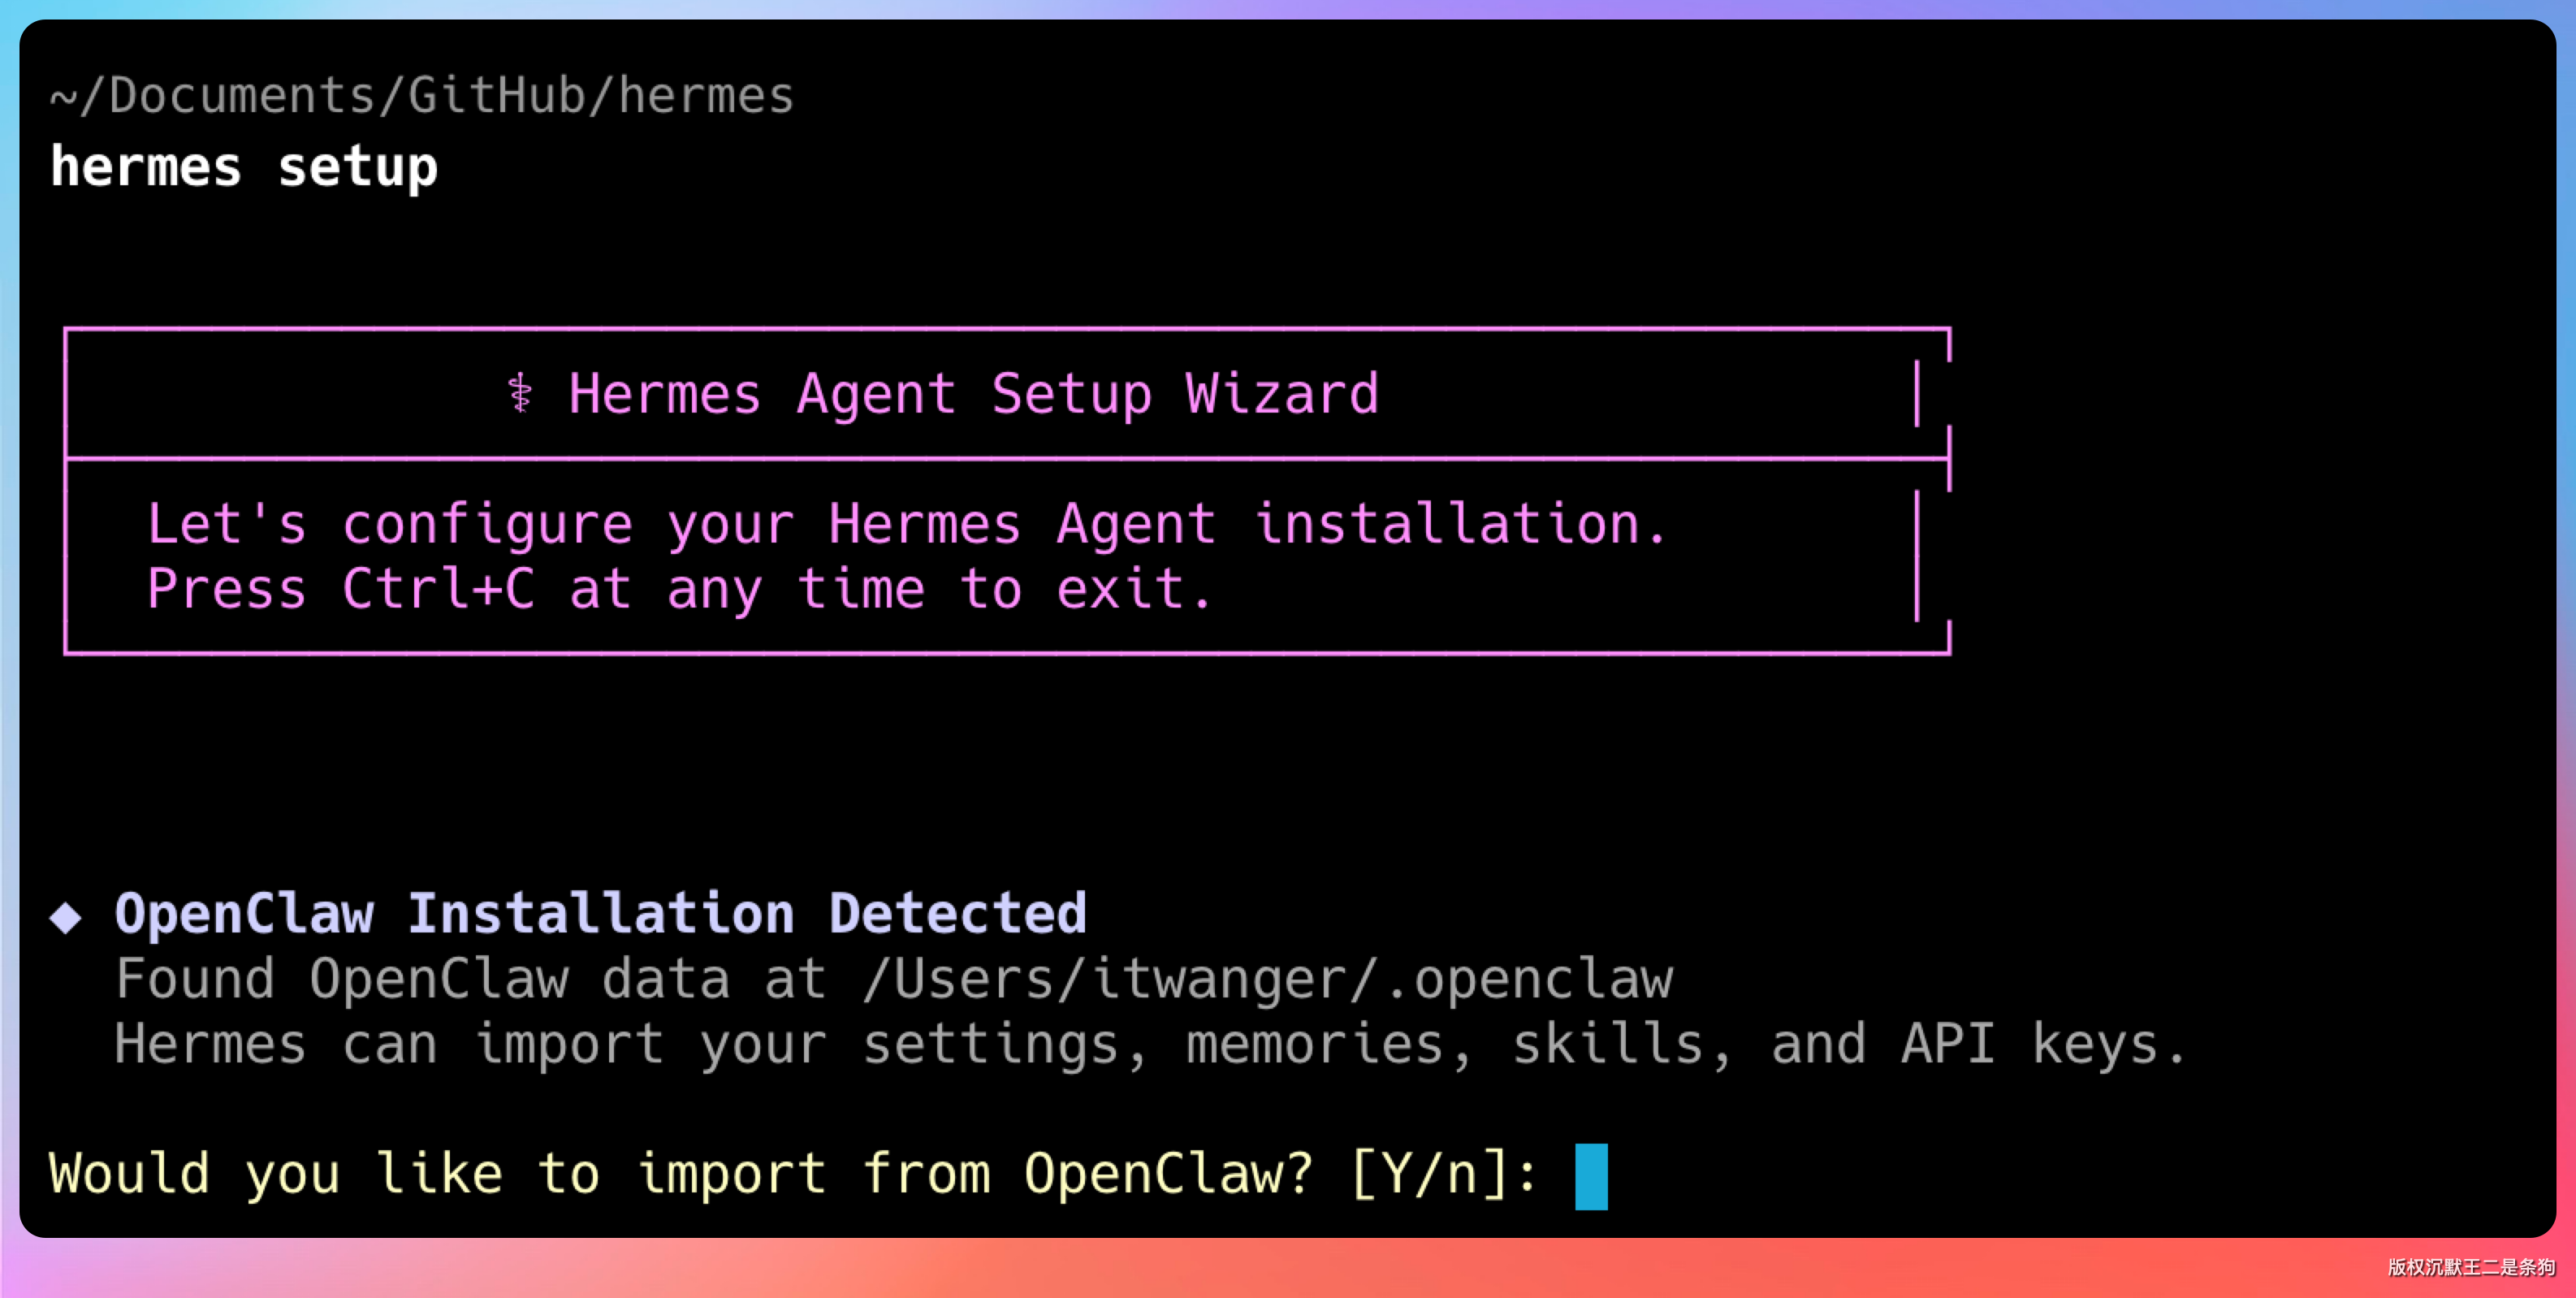Click the ~/Documents/GitHub/hermes directory path

point(422,96)
